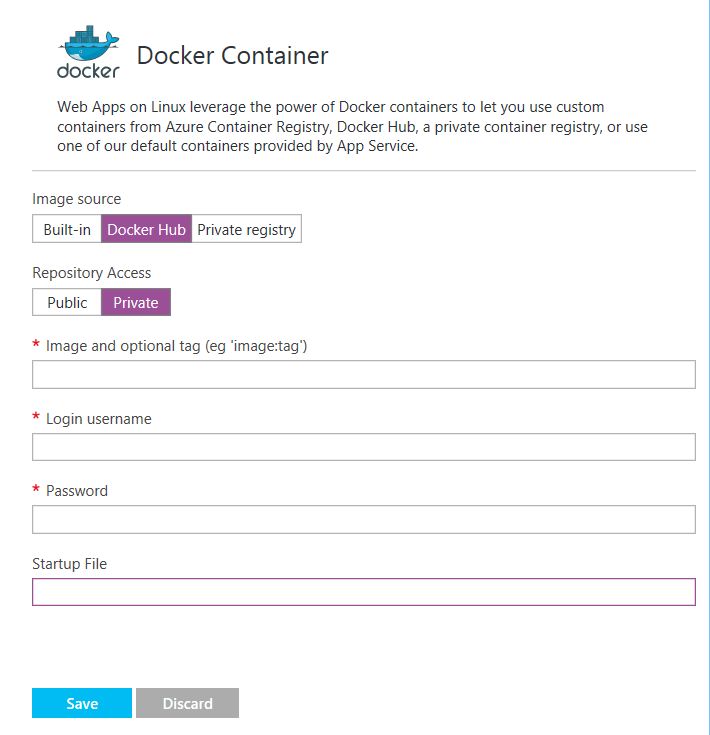The width and height of the screenshot is (710, 735).
Task: Discard the container configuration changes
Action: (x=187, y=703)
